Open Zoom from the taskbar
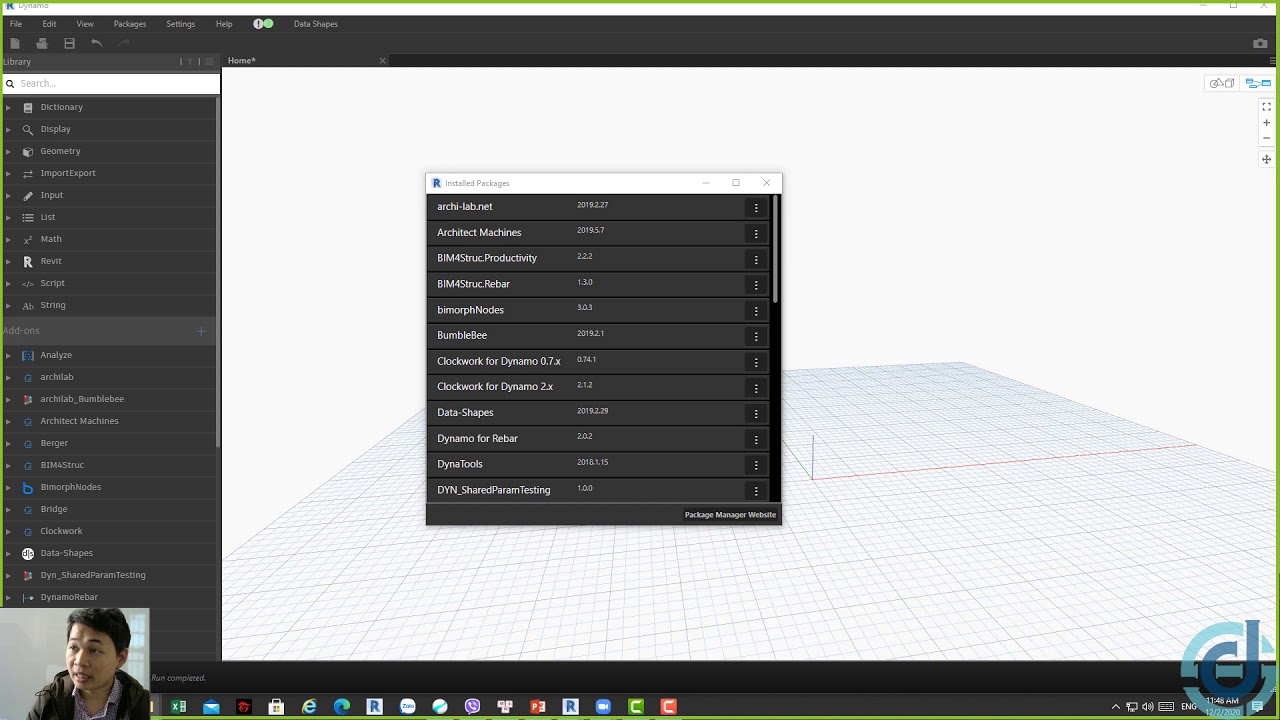 click(x=603, y=707)
